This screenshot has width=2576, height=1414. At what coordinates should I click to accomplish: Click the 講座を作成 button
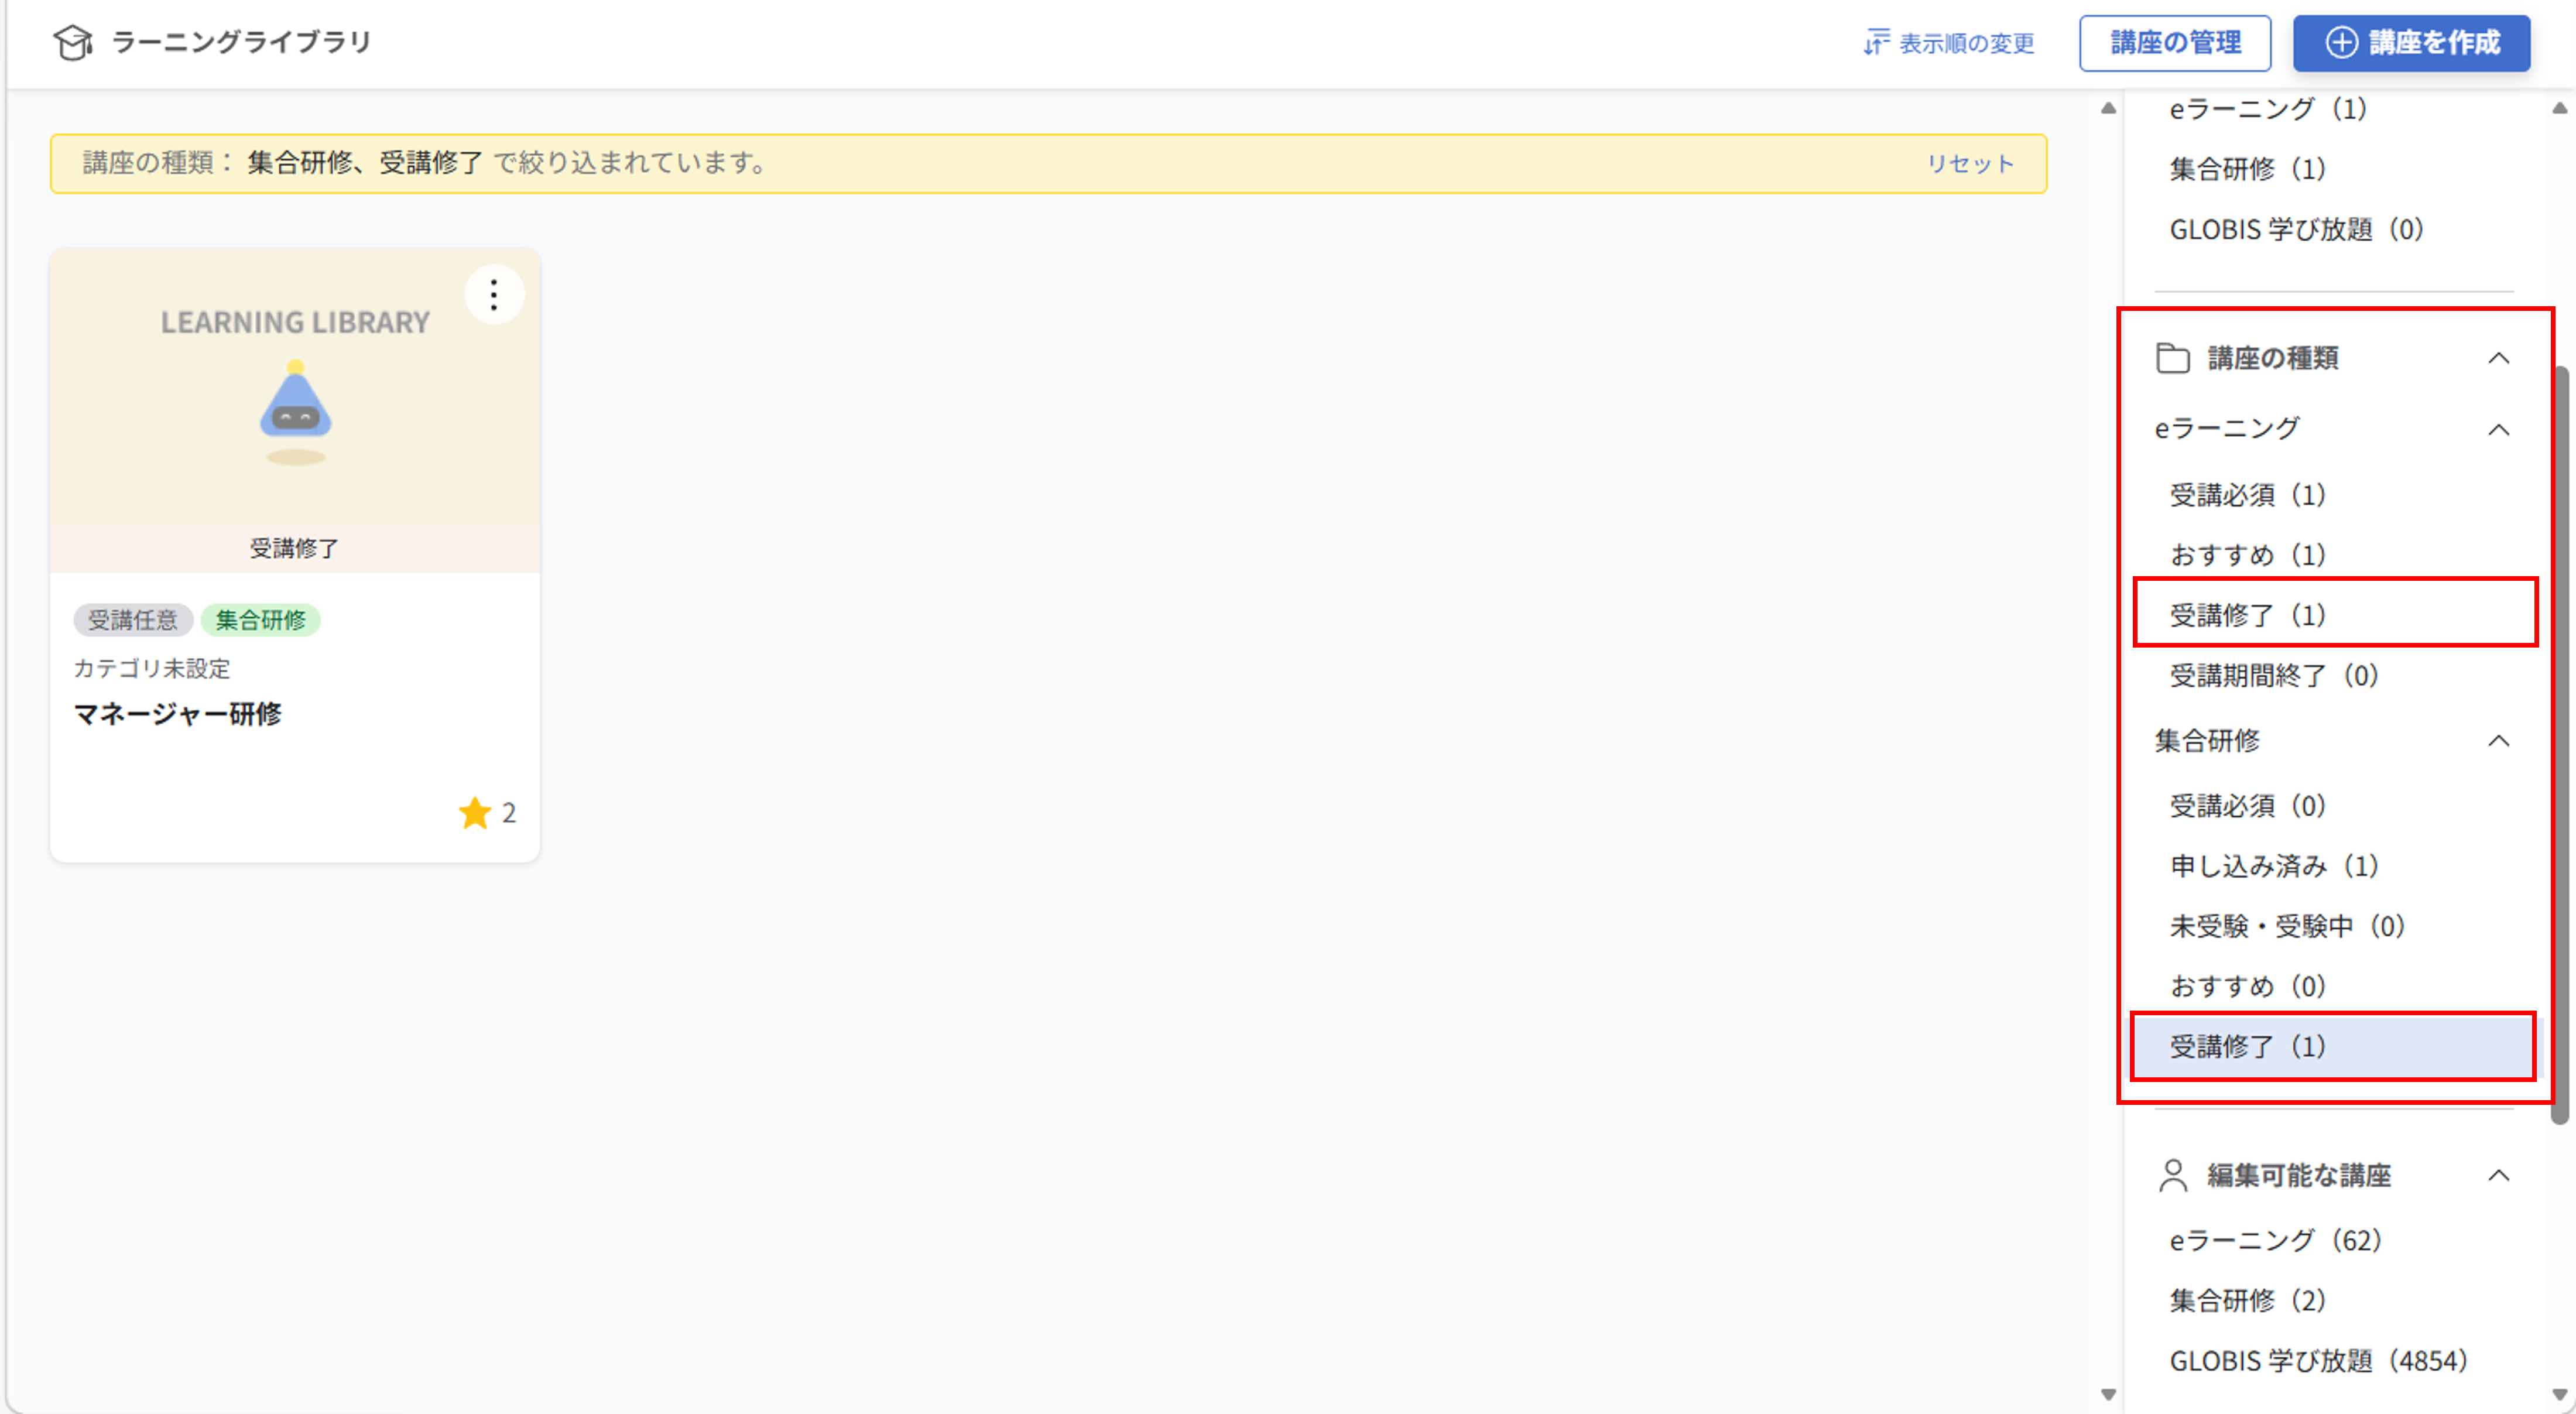(2411, 43)
